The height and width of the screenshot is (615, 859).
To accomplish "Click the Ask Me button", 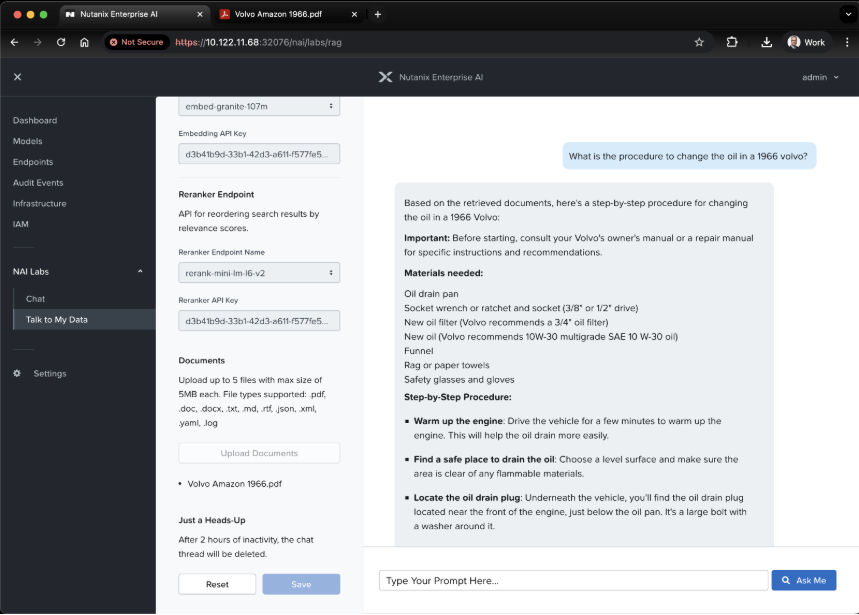I will pos(803,580).
